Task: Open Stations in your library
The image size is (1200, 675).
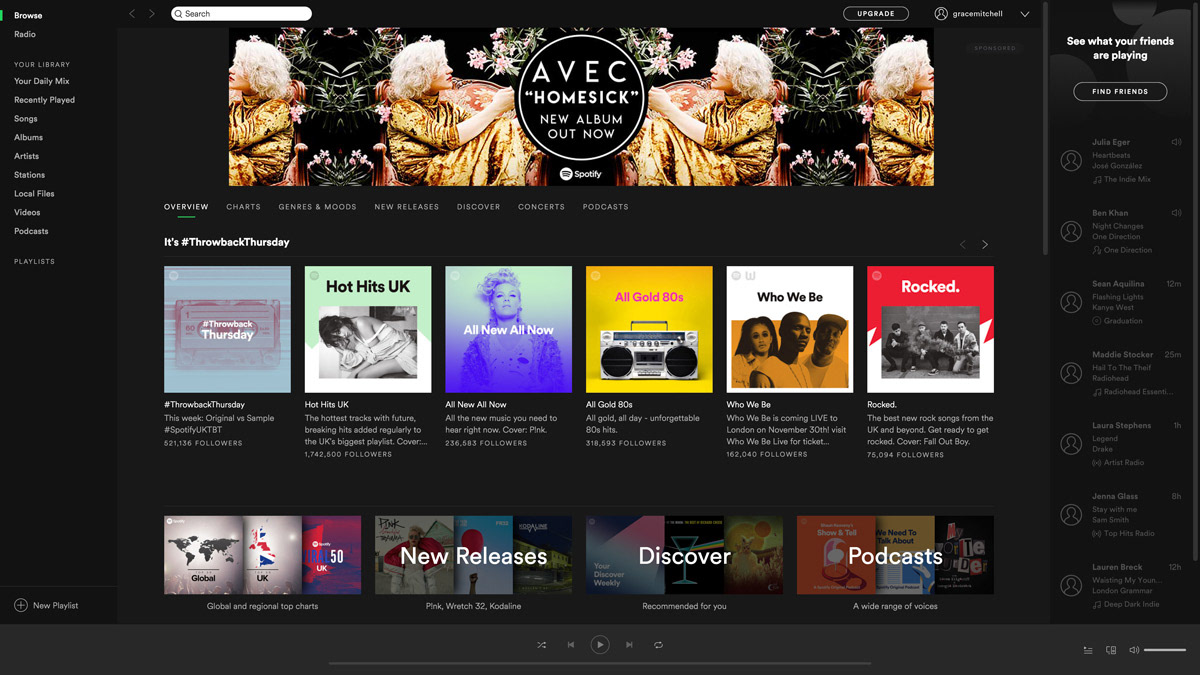Action: click(29, 175)
